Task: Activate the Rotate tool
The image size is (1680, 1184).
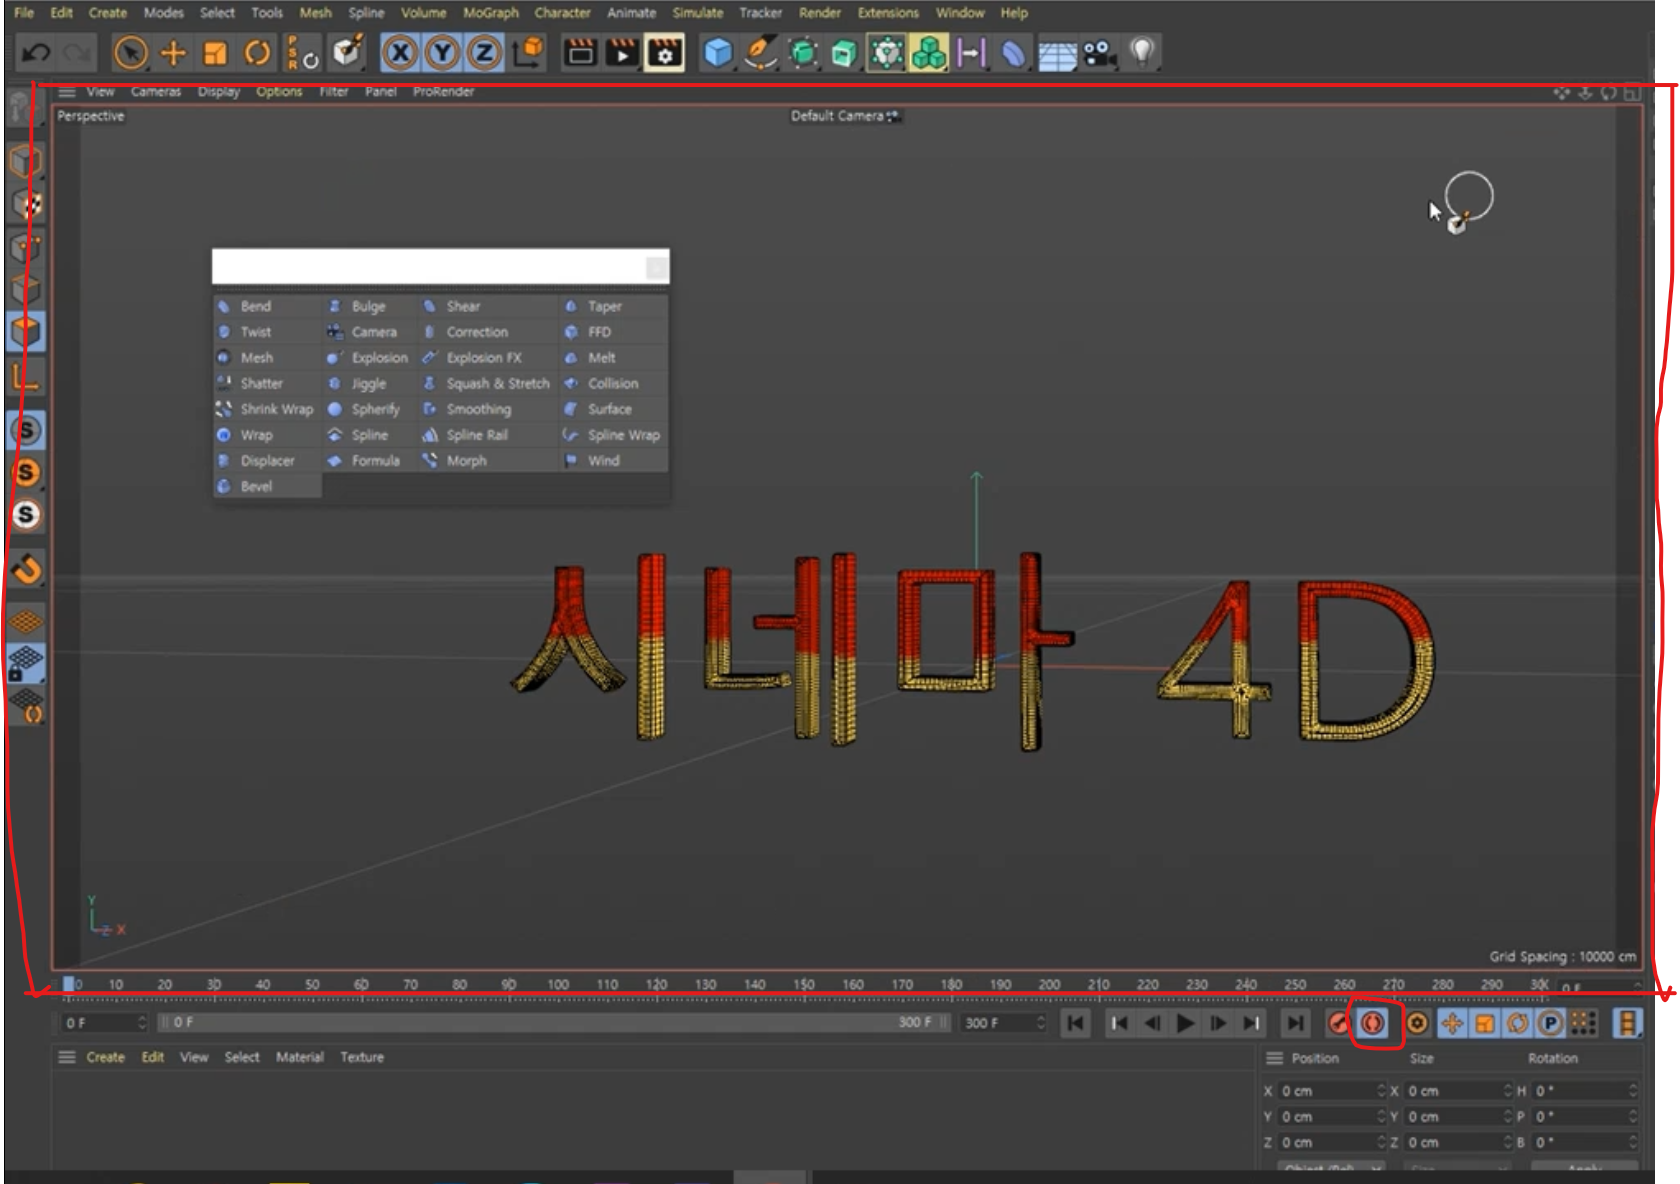Action: point(257,52)
